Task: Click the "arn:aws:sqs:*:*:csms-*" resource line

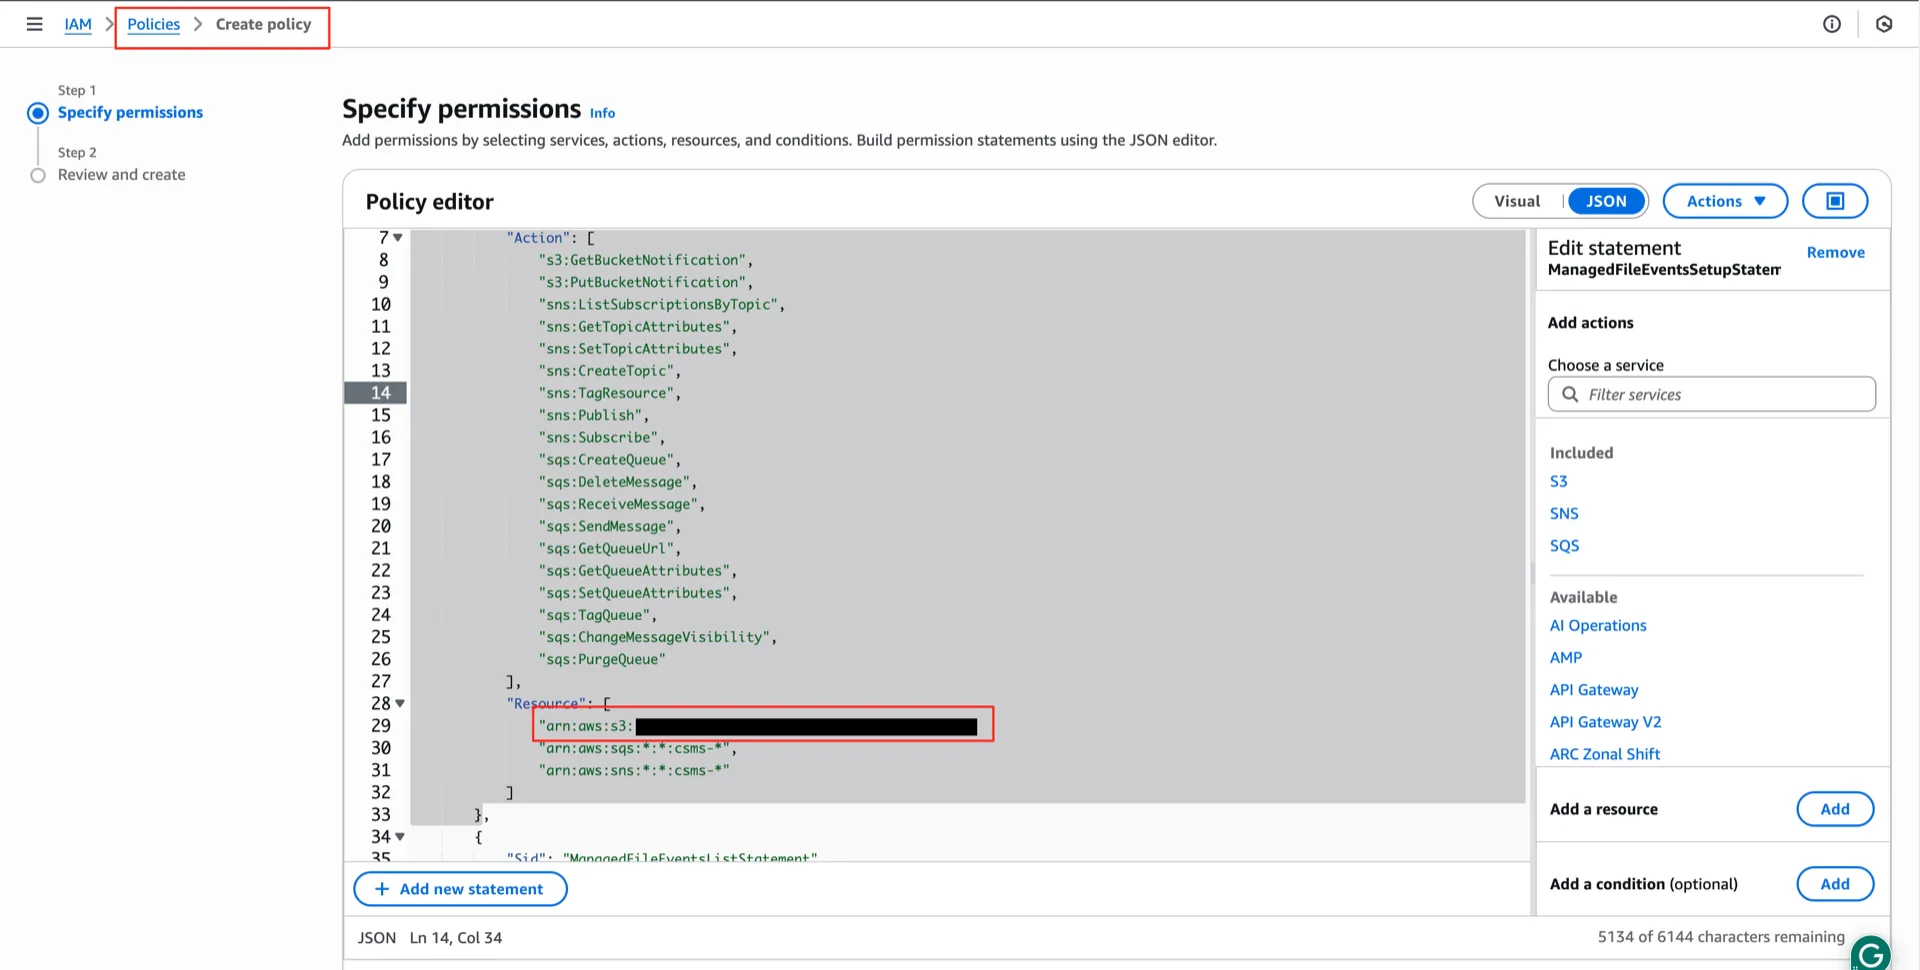Action: (637, 748)
